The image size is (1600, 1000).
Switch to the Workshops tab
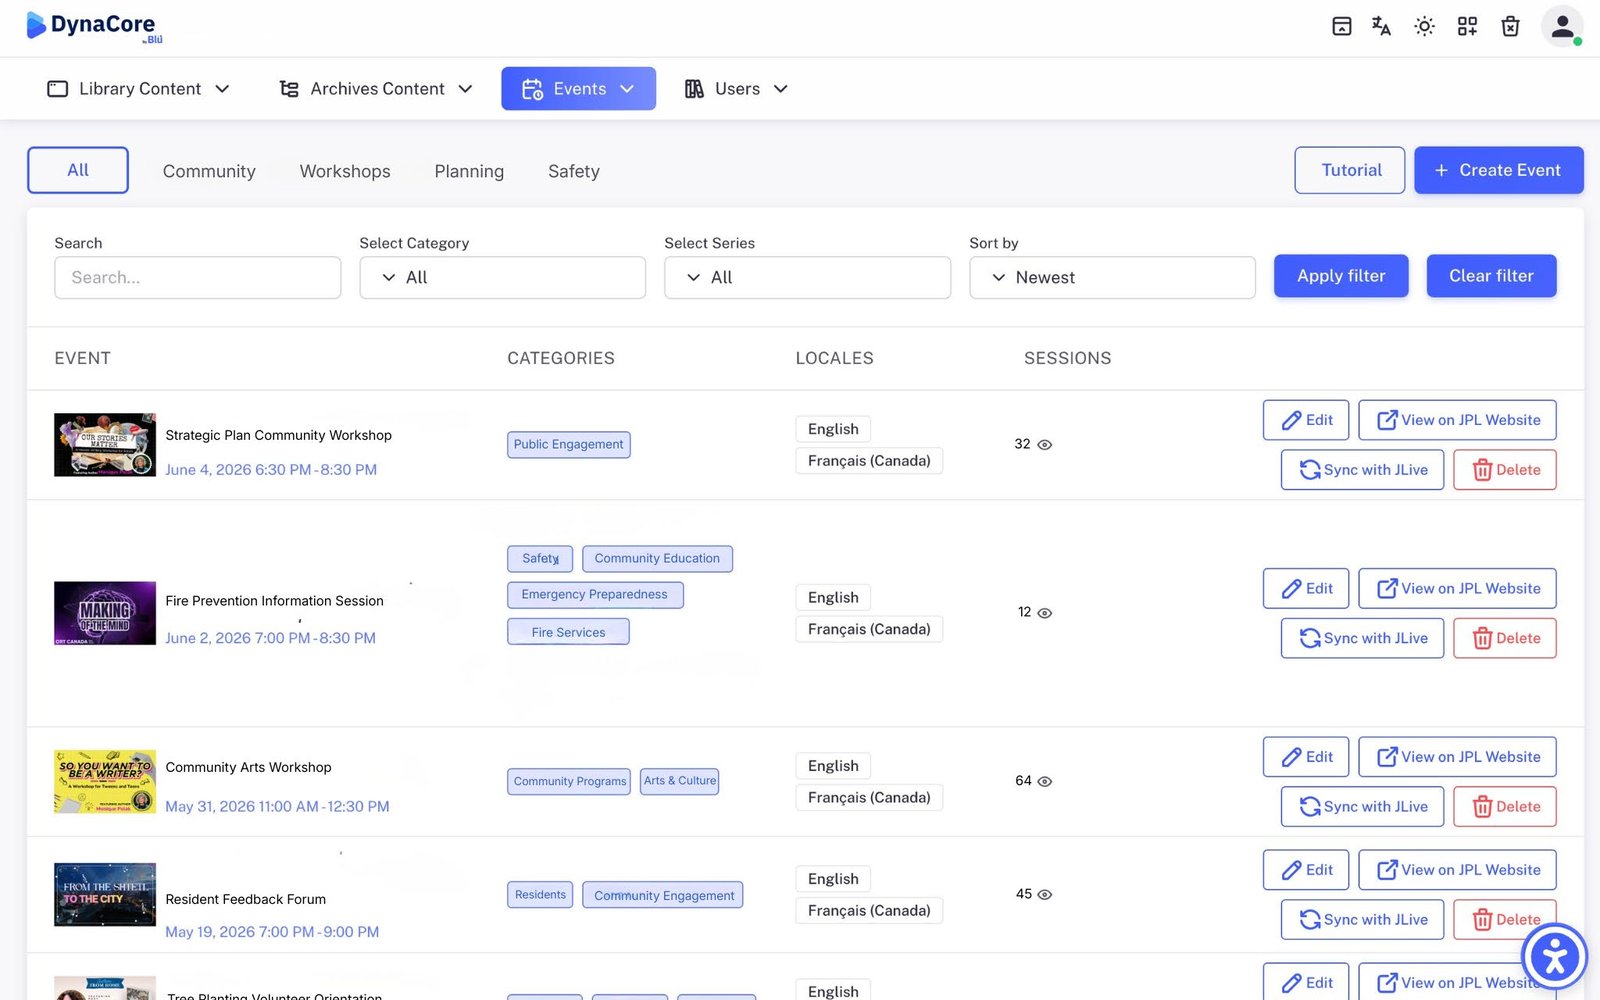pos(345,171)
